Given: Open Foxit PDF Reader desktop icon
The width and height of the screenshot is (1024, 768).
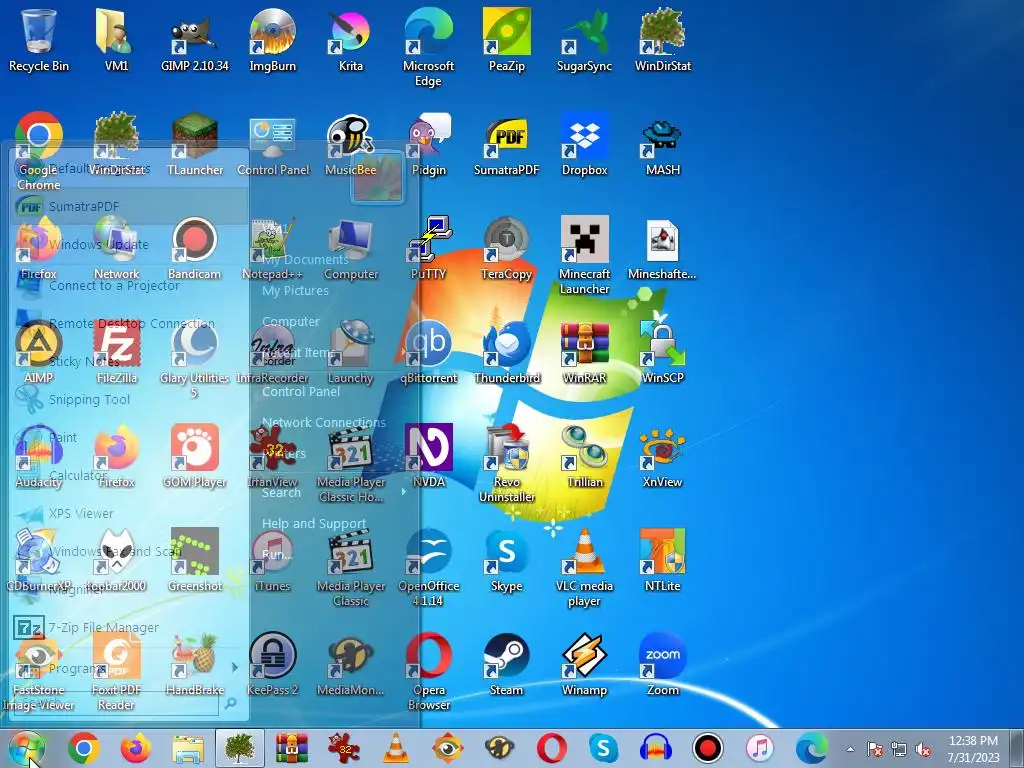Looking at the screenshot, I should (116, 671).
